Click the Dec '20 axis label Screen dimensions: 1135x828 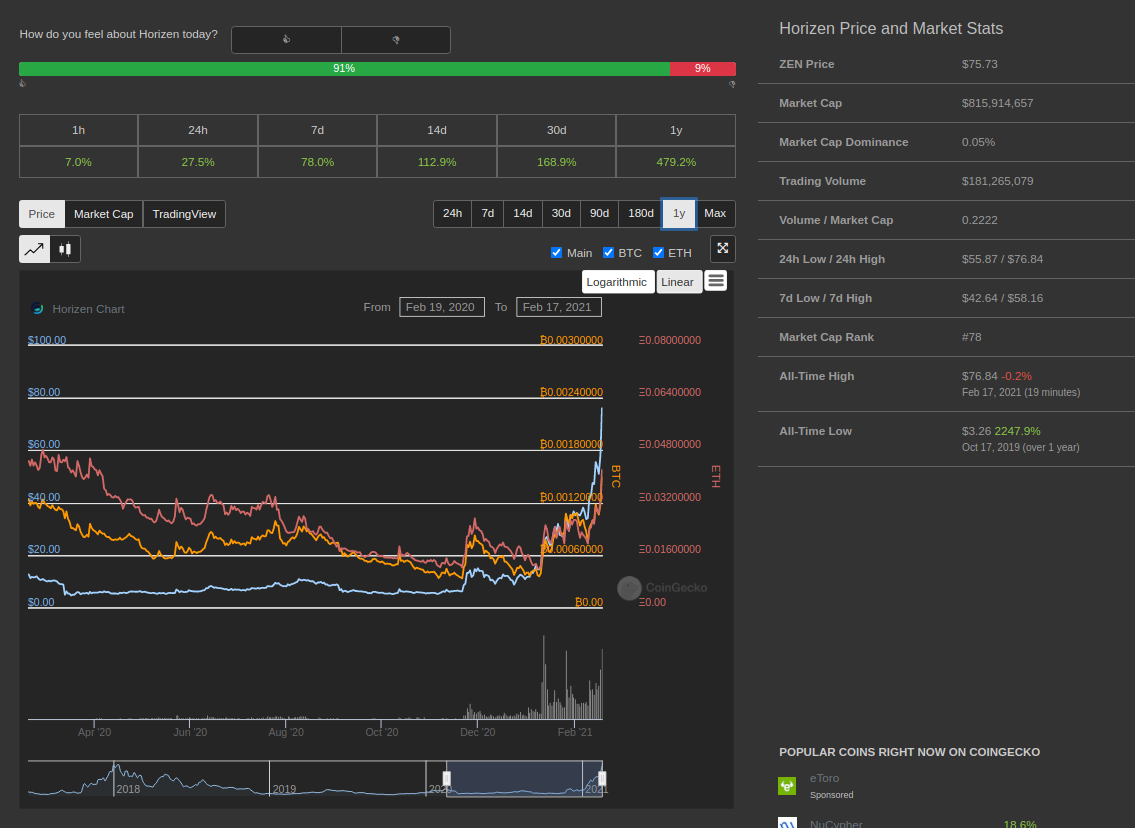click(x=478, y=732)
